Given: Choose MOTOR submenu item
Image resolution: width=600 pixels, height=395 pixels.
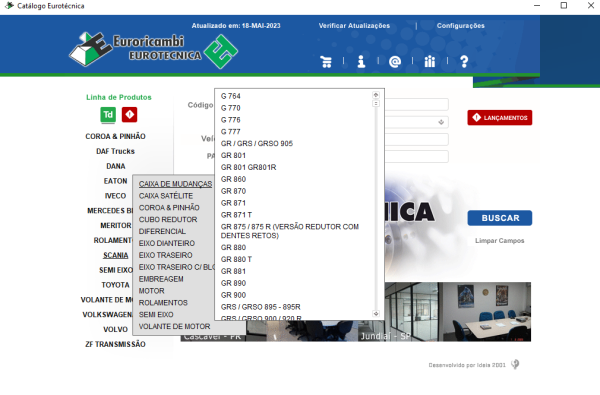Looking at the screenshot, I should coord(152,291).
